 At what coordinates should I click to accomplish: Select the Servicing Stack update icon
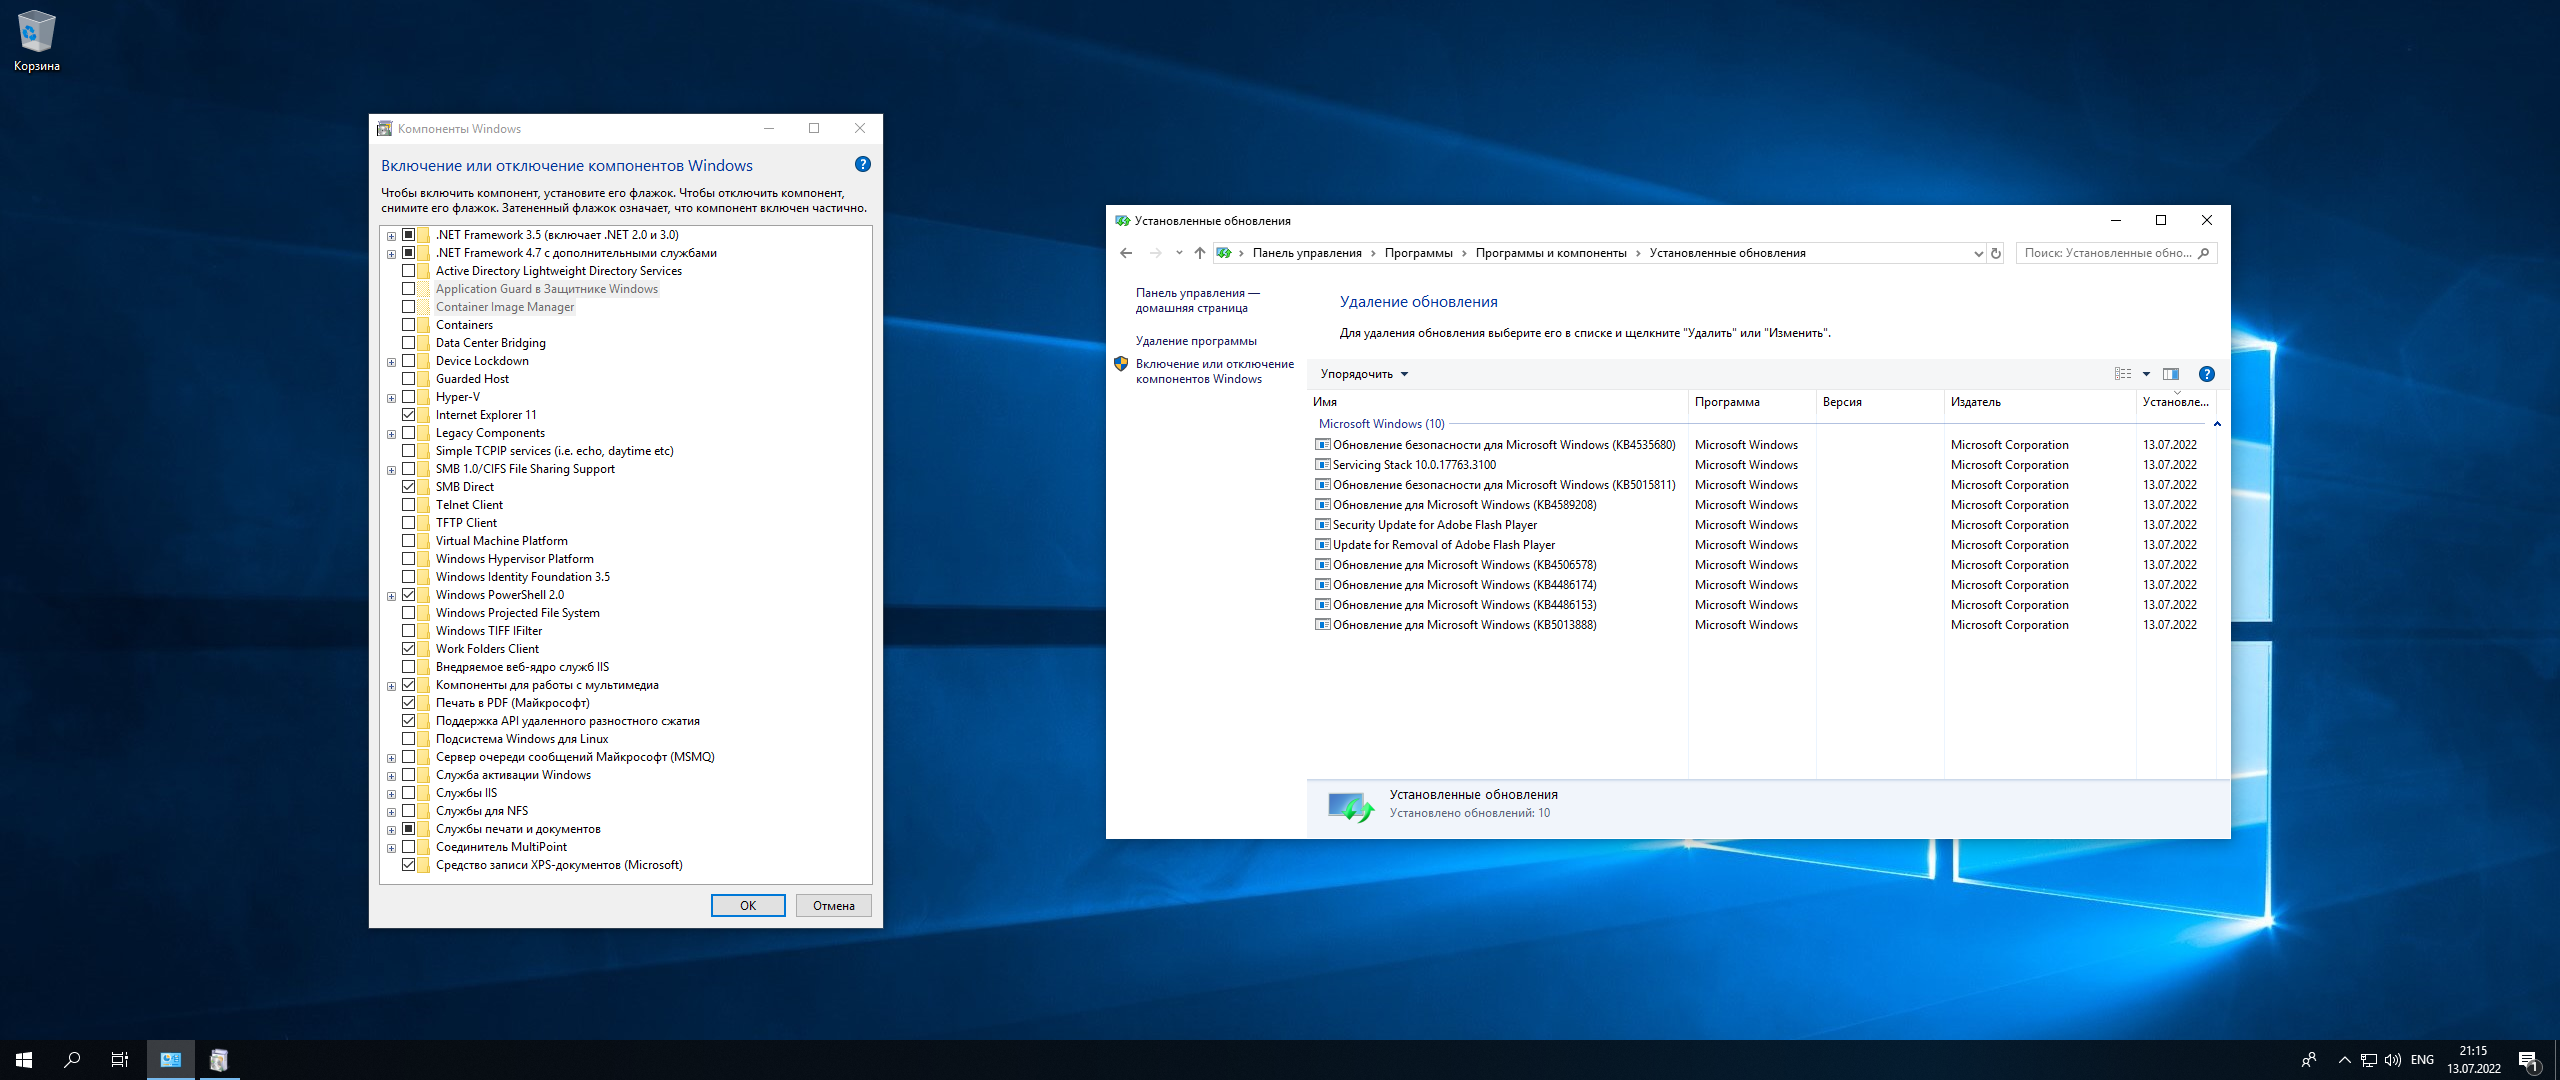[x=1322, y=465]
